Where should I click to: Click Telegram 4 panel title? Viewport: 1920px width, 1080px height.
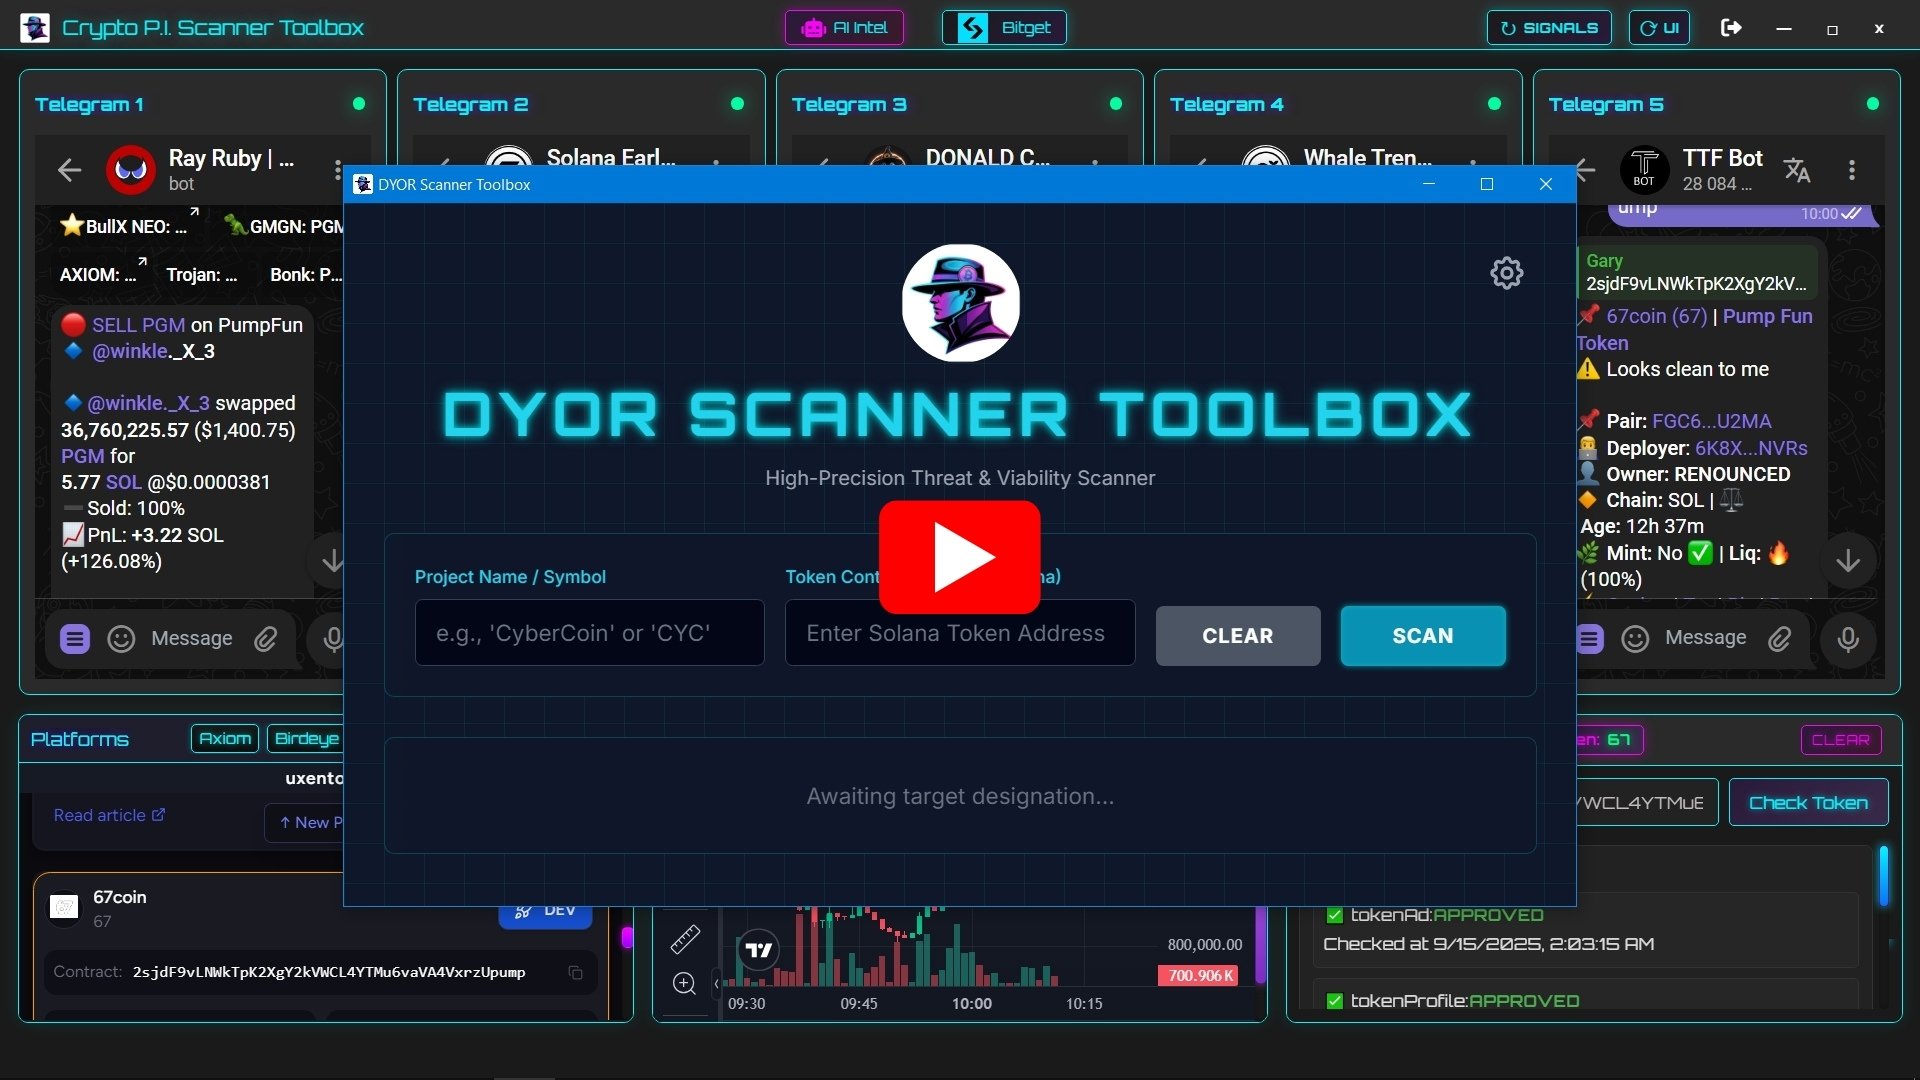click(1227, 105)
